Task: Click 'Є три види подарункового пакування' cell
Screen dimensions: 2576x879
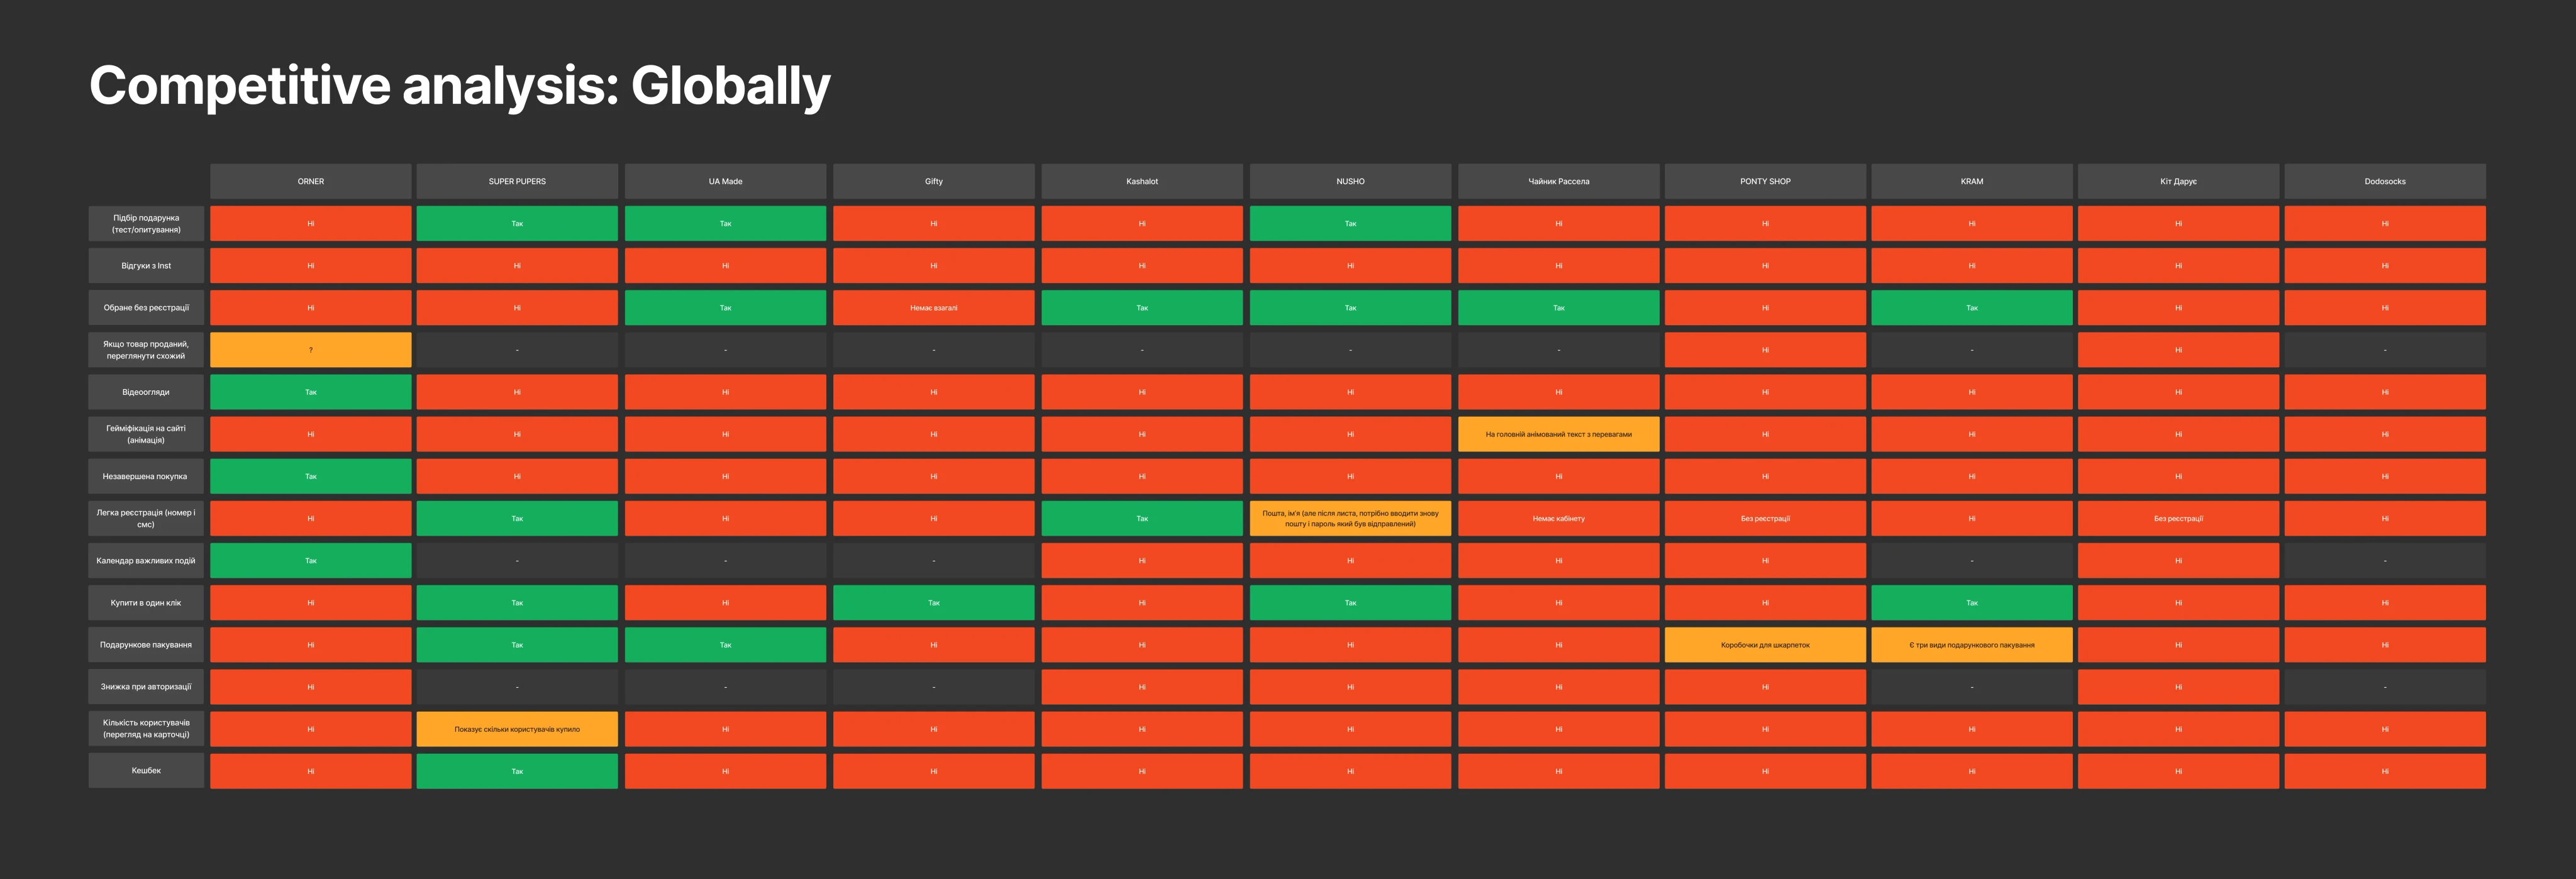Action: tap(1972, 645)
